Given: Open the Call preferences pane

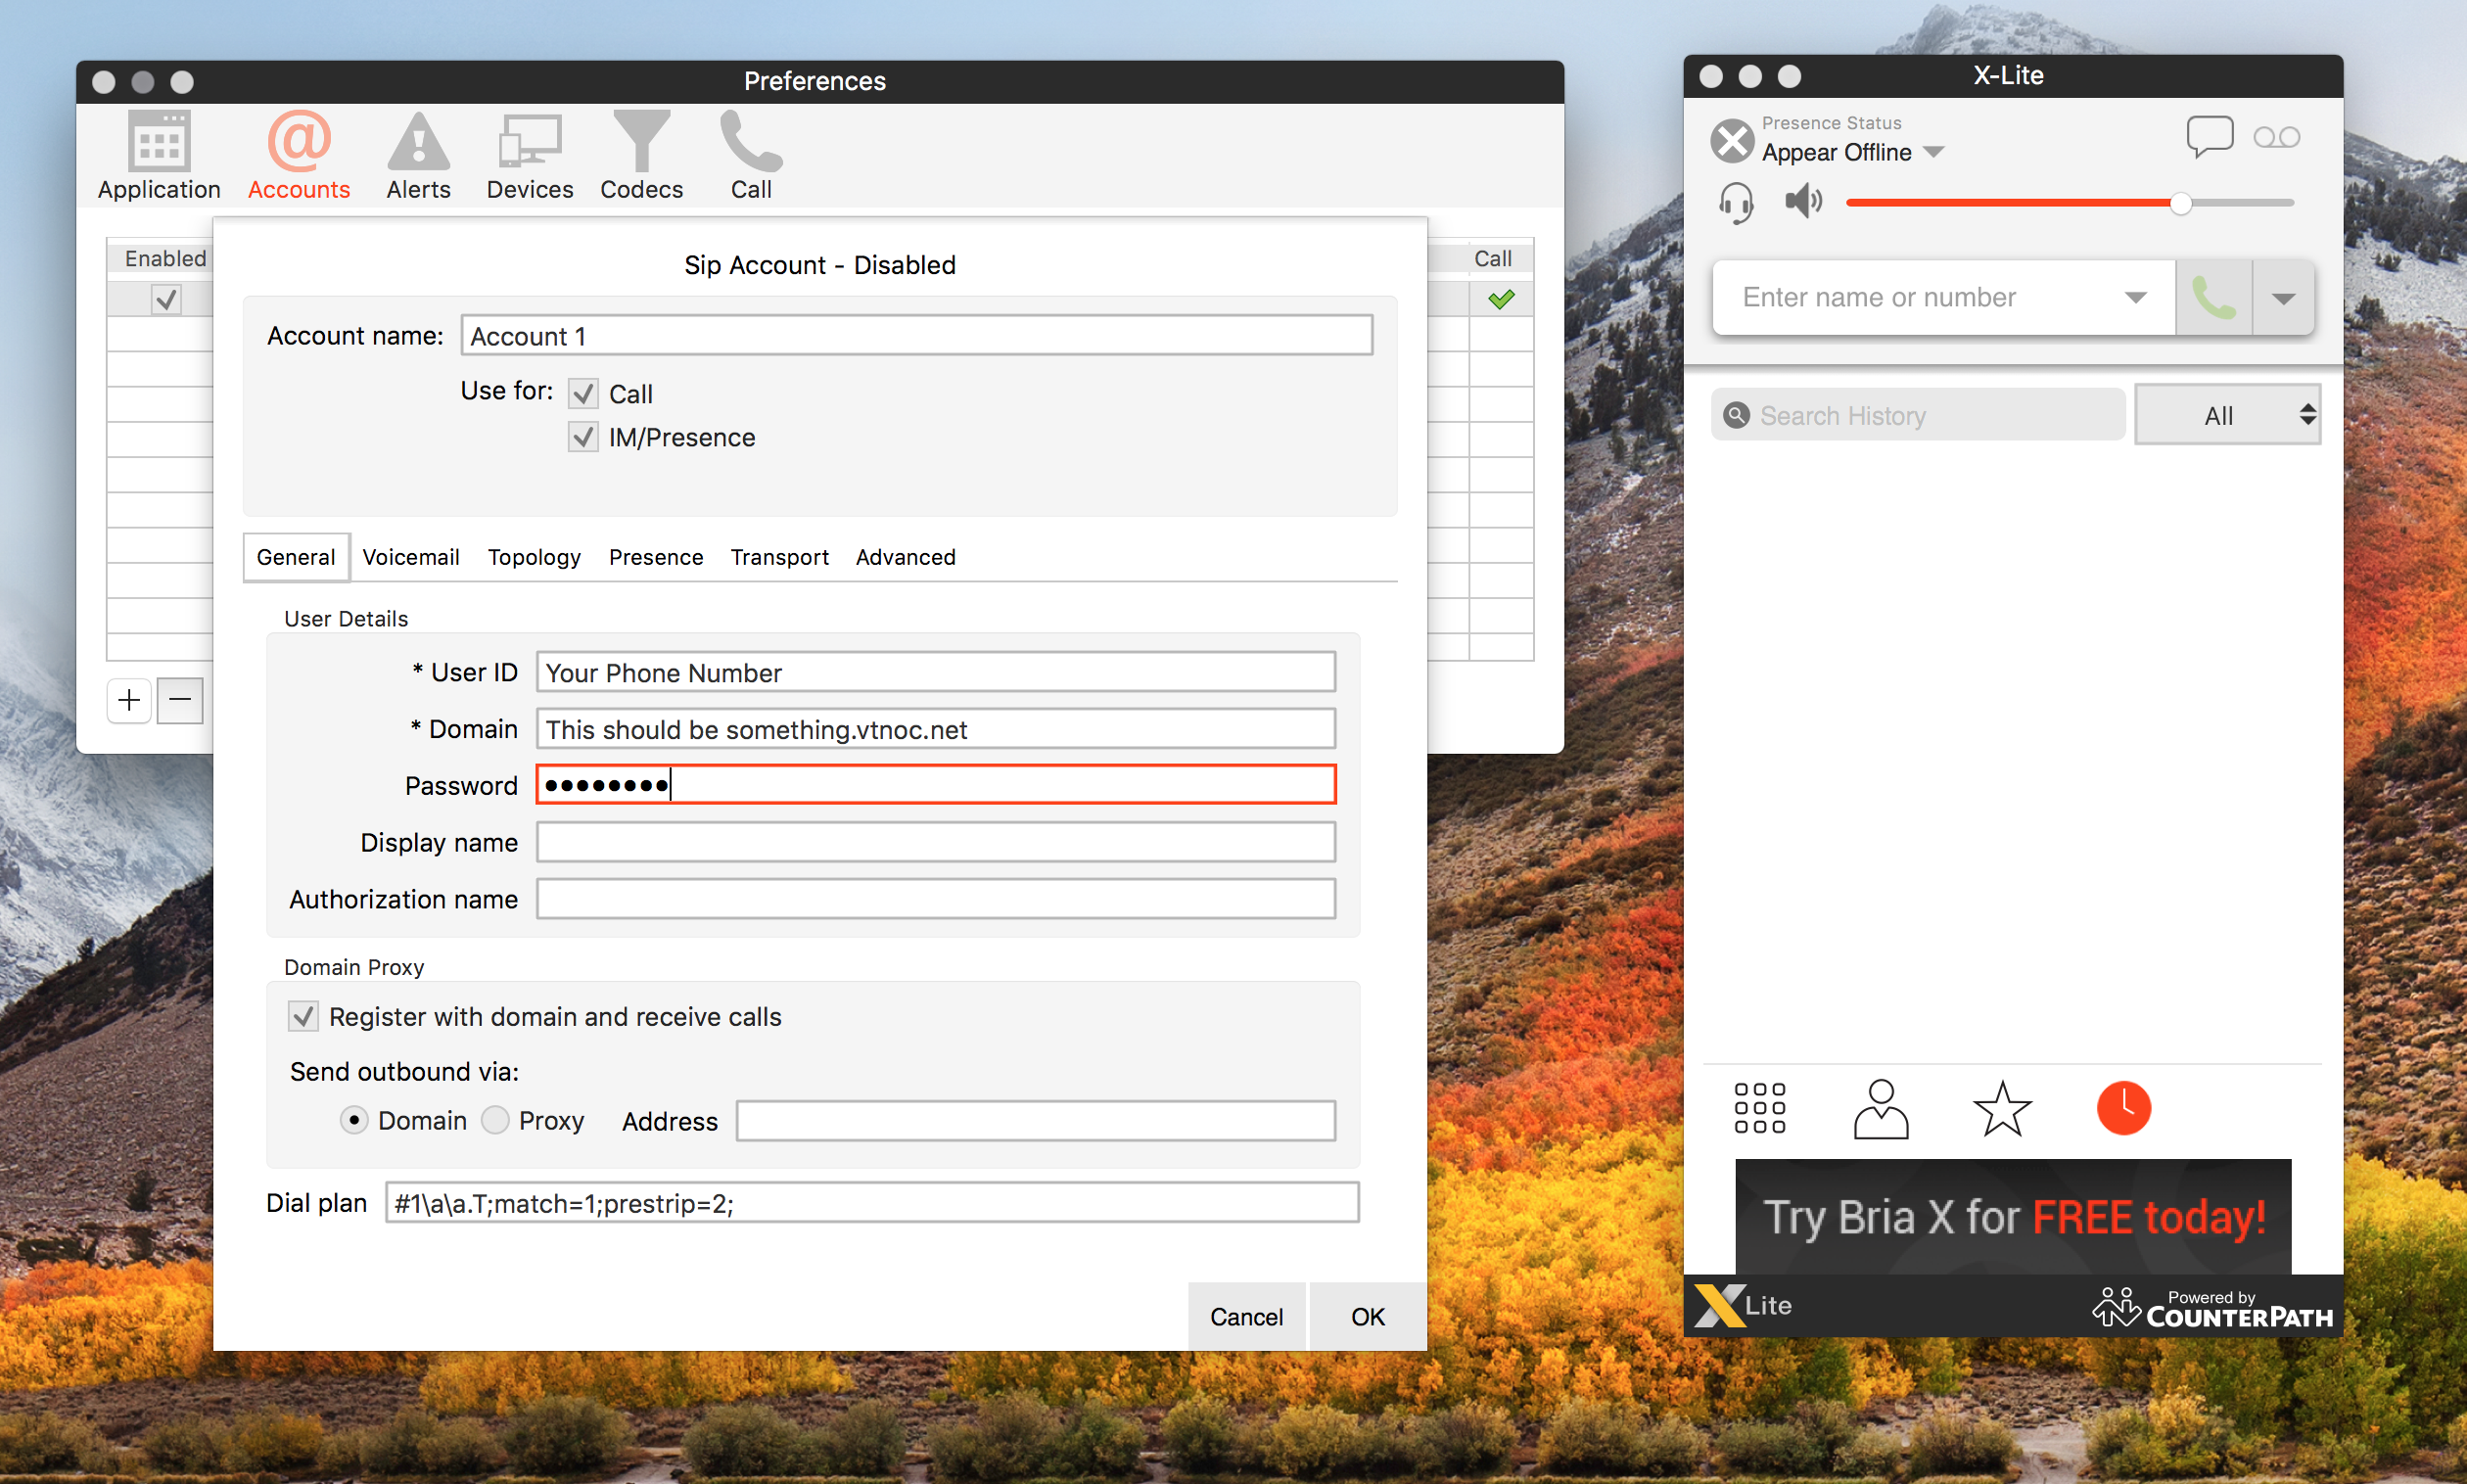Looking at the screenshot, I should [x=751, y=156].
